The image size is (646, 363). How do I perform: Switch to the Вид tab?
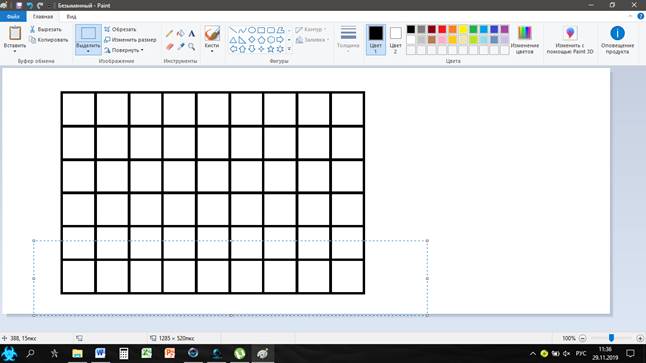point(71,16)
